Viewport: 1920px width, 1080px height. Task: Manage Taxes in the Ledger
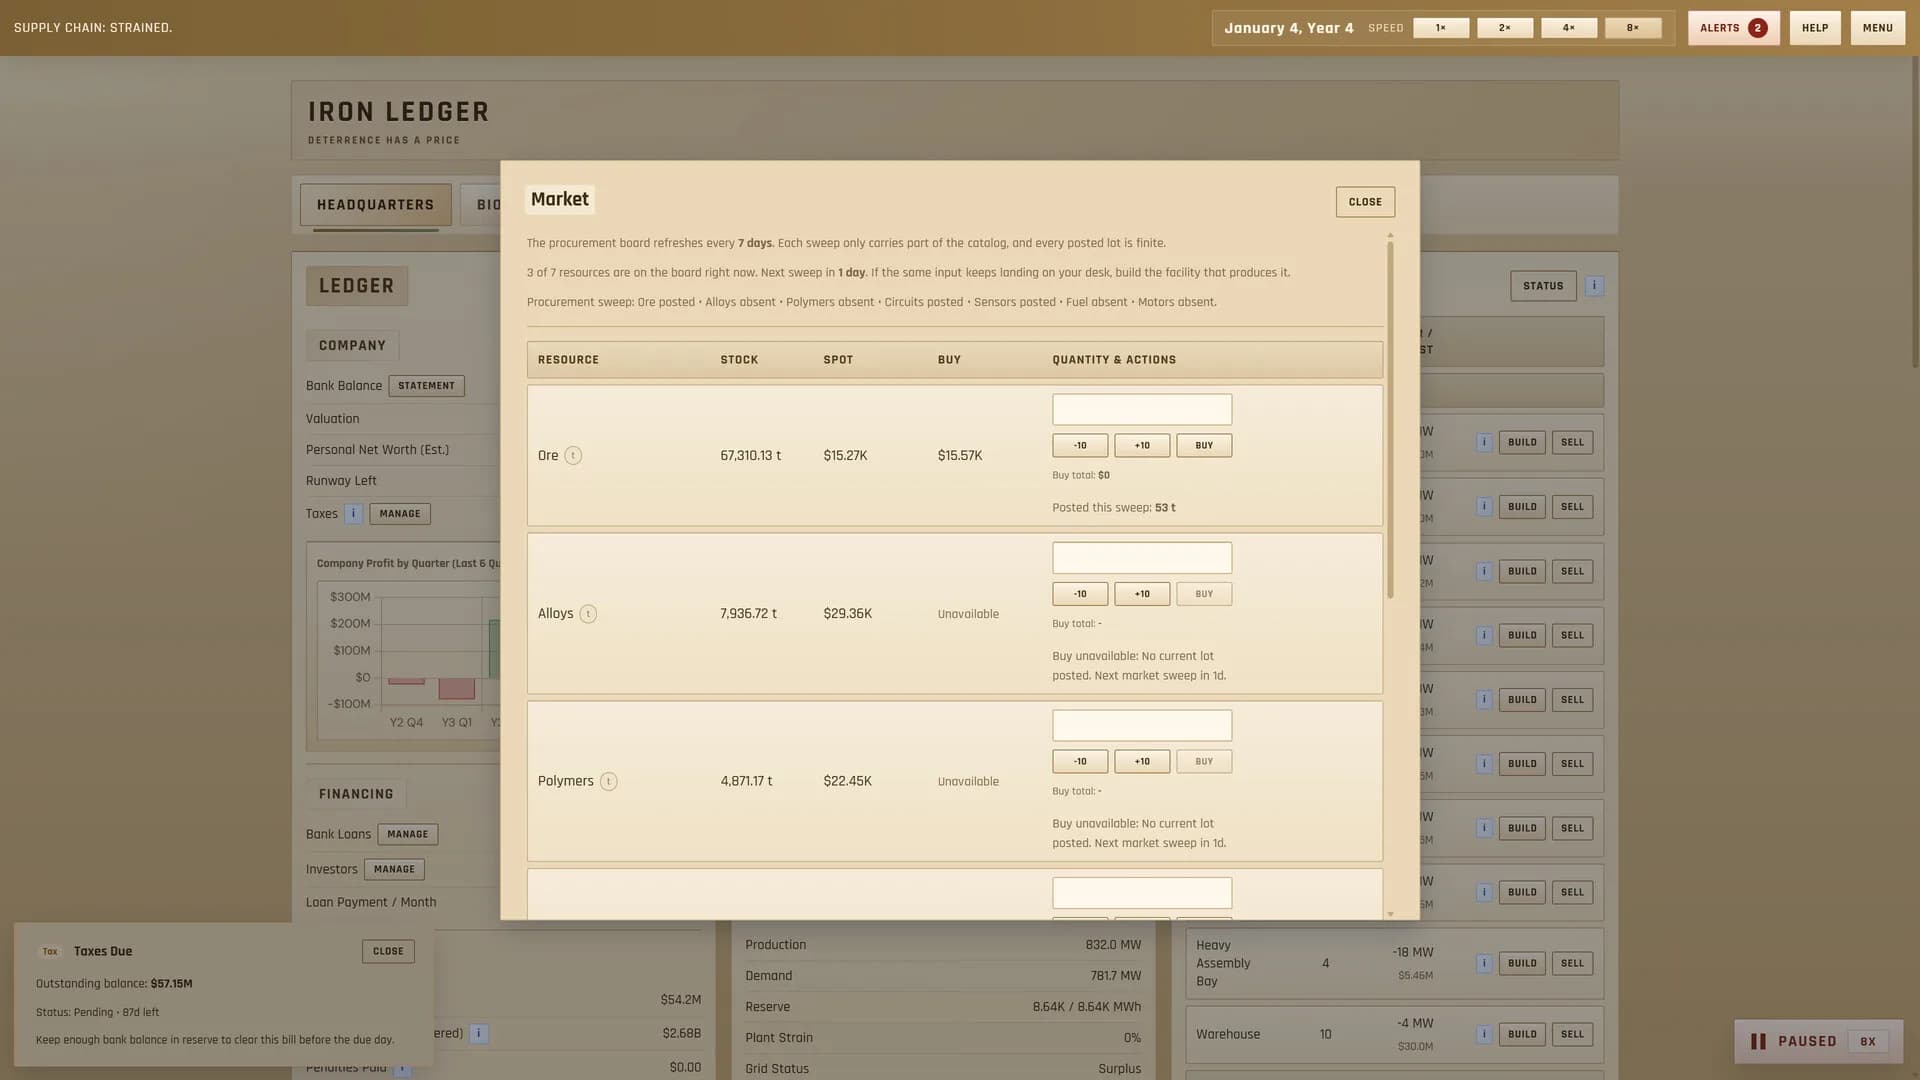tap(400, 514)
